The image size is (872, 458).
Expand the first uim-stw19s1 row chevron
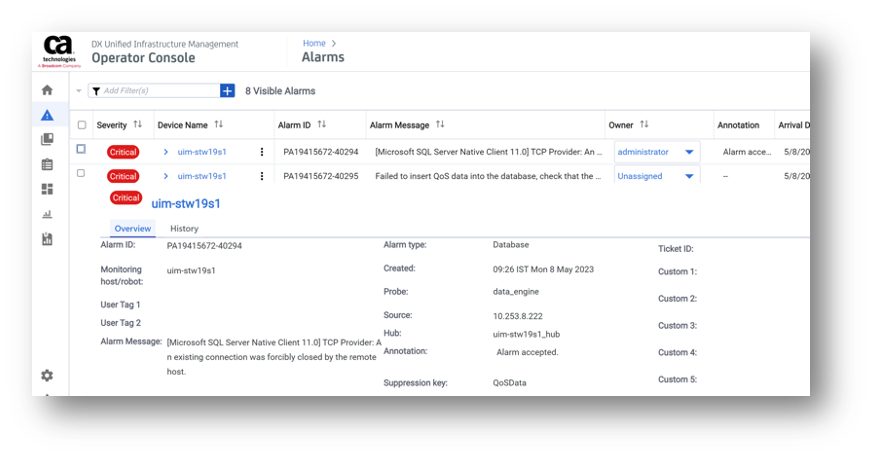pyautogui.click(x=166, y=152)
